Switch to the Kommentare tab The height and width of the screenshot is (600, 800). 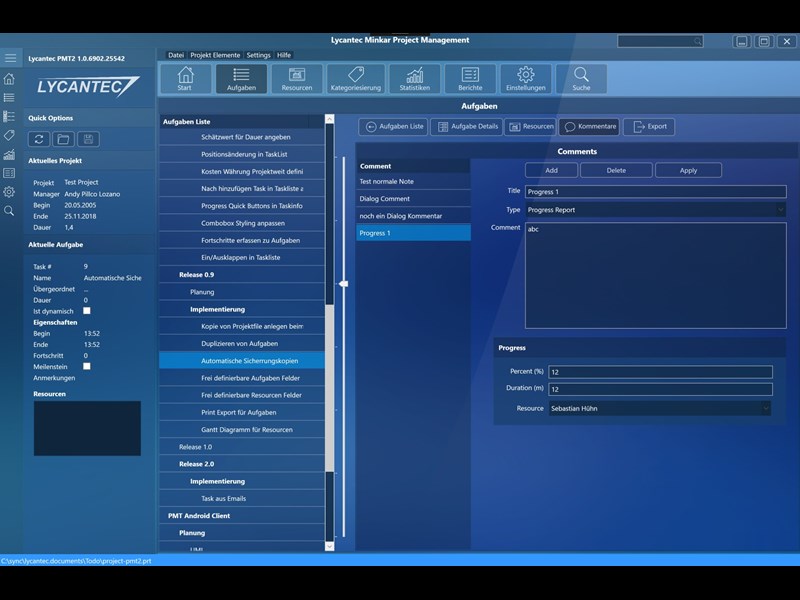[x=589, y=127]
